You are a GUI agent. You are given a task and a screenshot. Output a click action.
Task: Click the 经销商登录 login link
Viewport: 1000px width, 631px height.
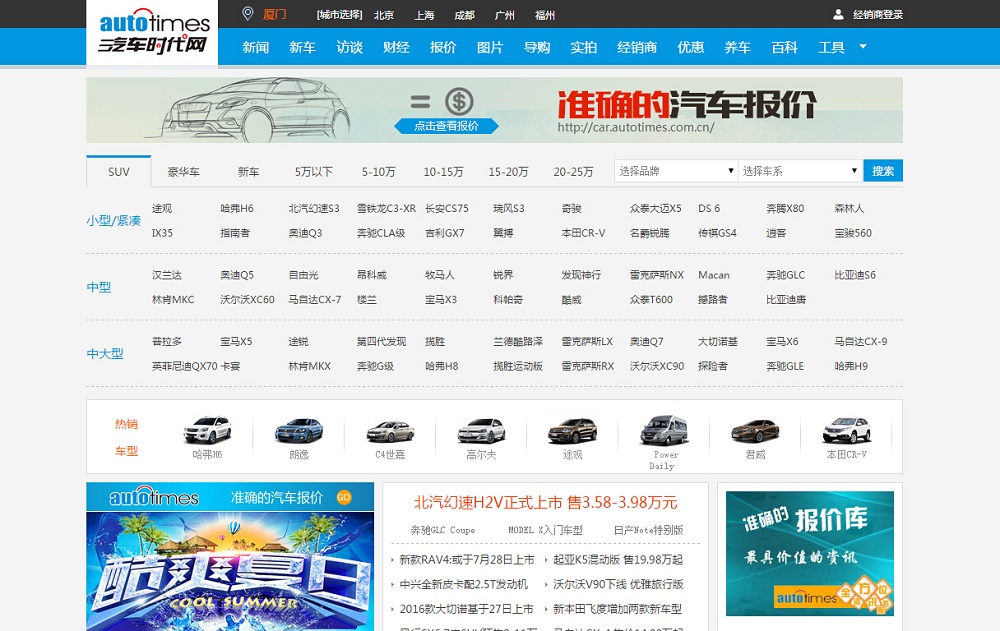[x=878, y=15]
